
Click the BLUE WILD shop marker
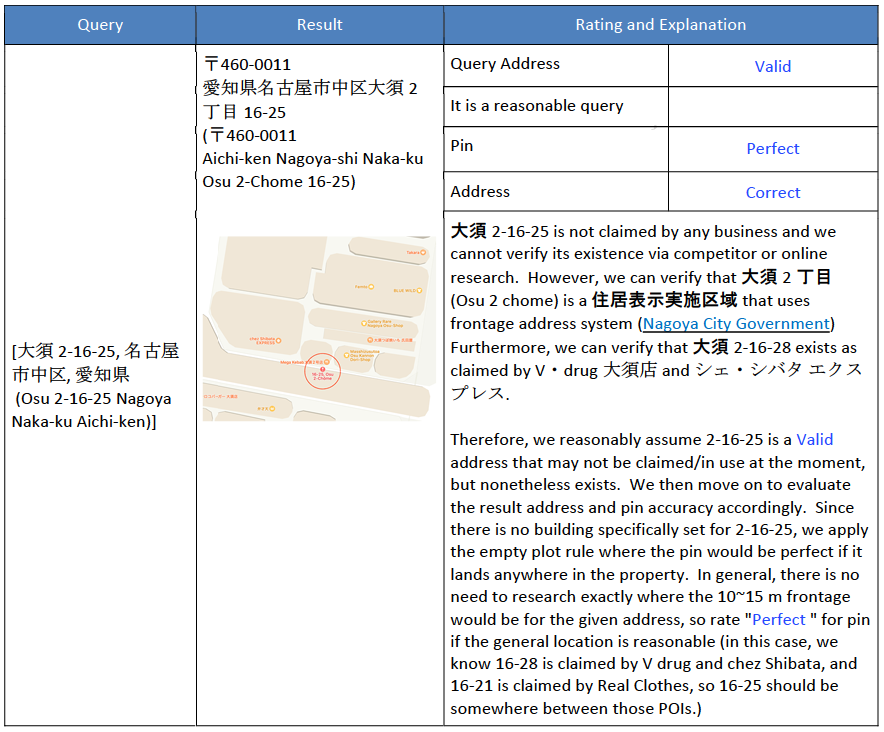[419, 290]
